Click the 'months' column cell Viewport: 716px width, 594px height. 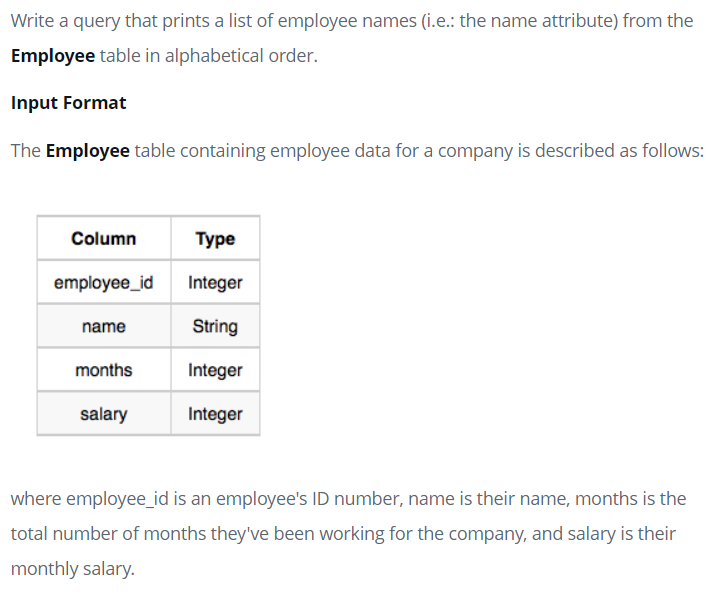(104, 370)
